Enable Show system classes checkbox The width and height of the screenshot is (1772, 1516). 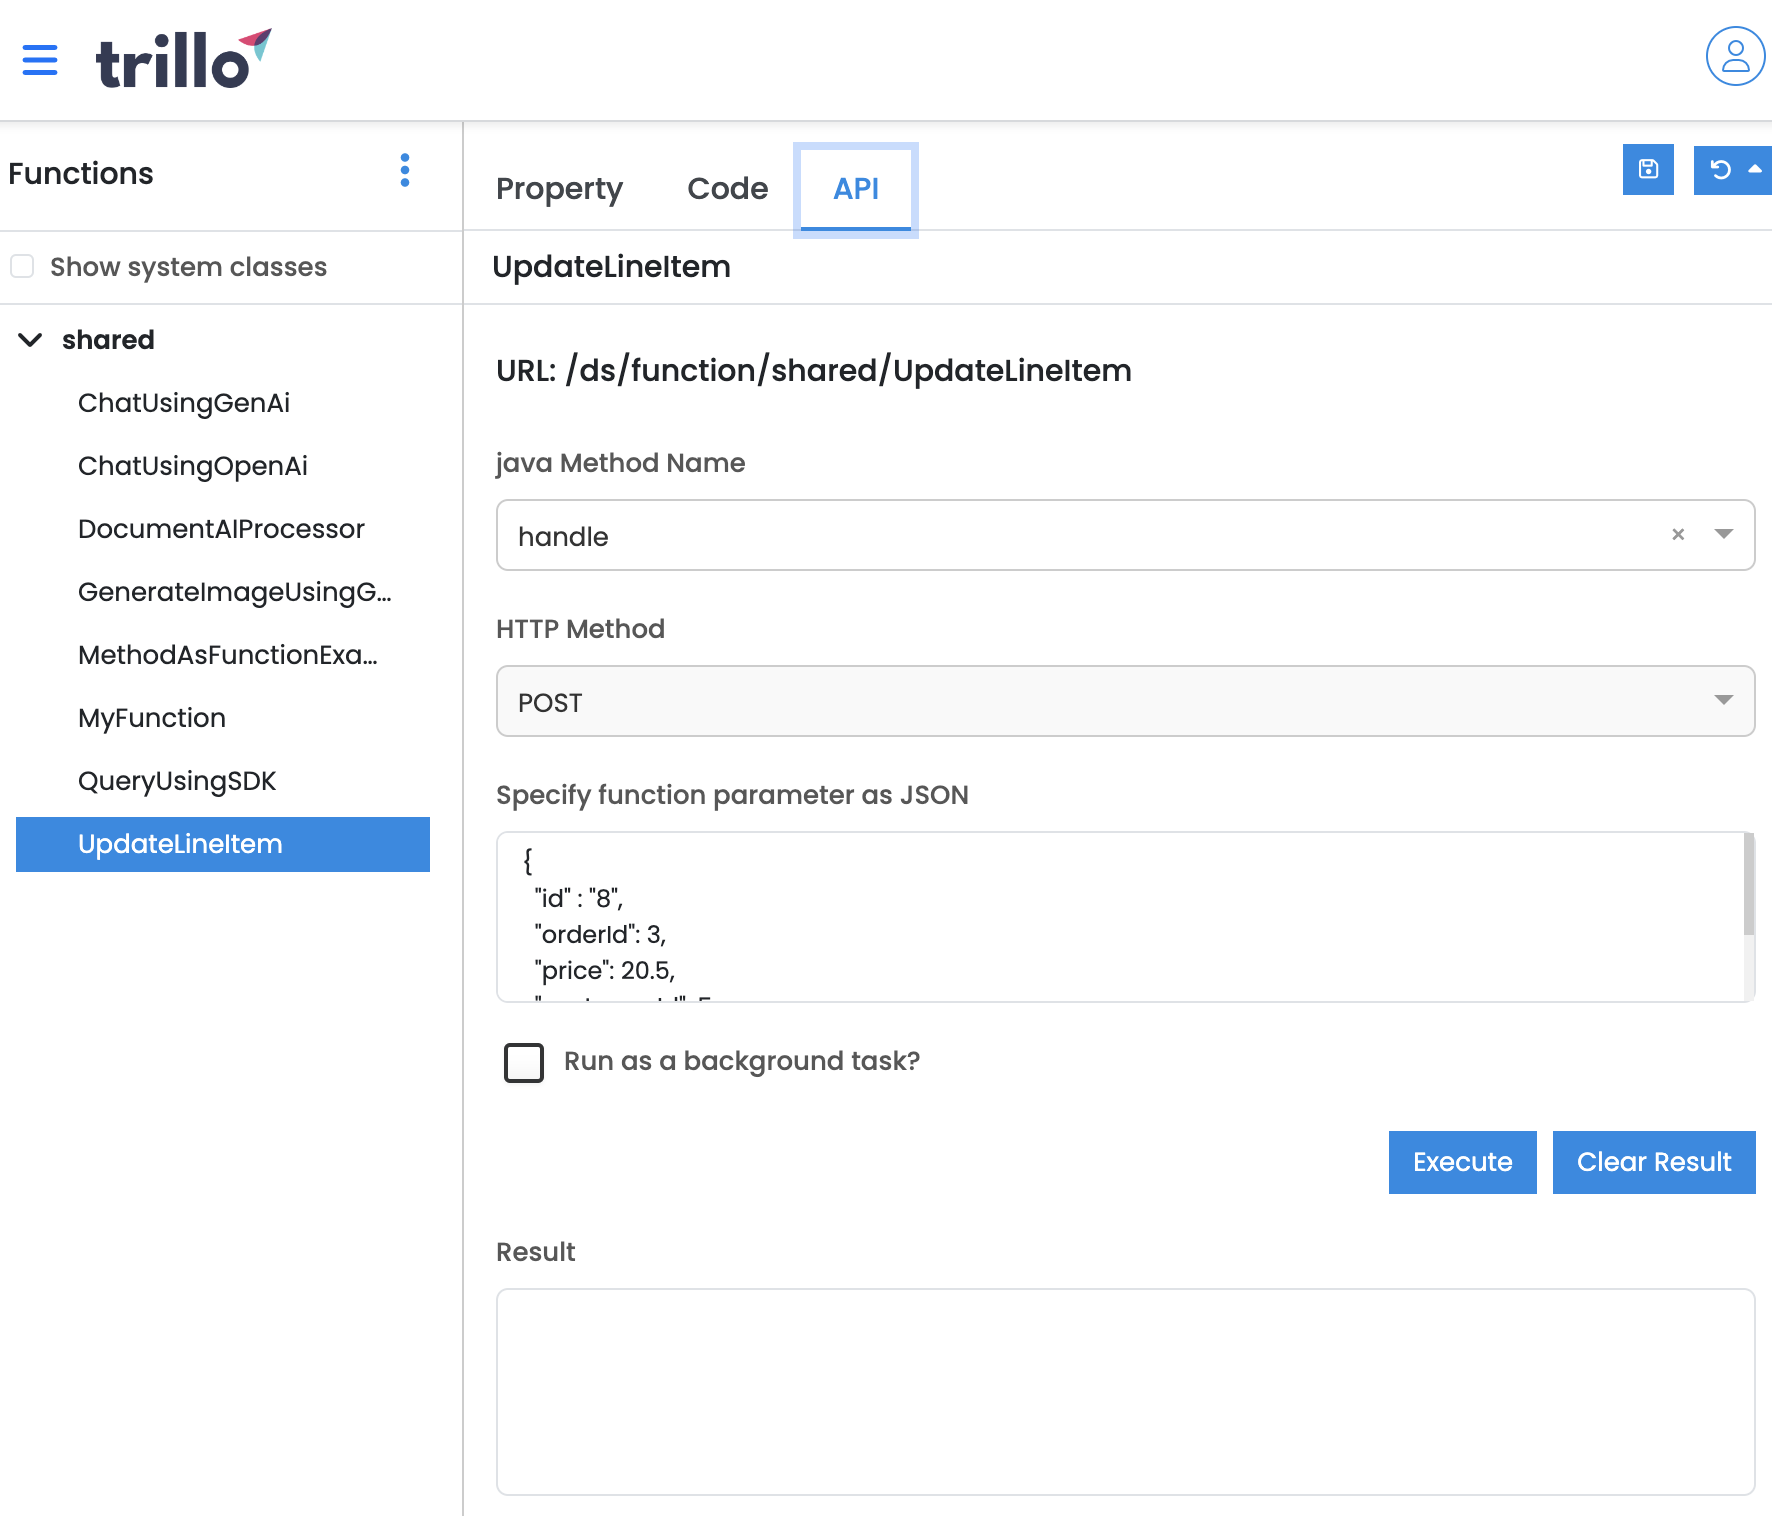pos(23,266)
